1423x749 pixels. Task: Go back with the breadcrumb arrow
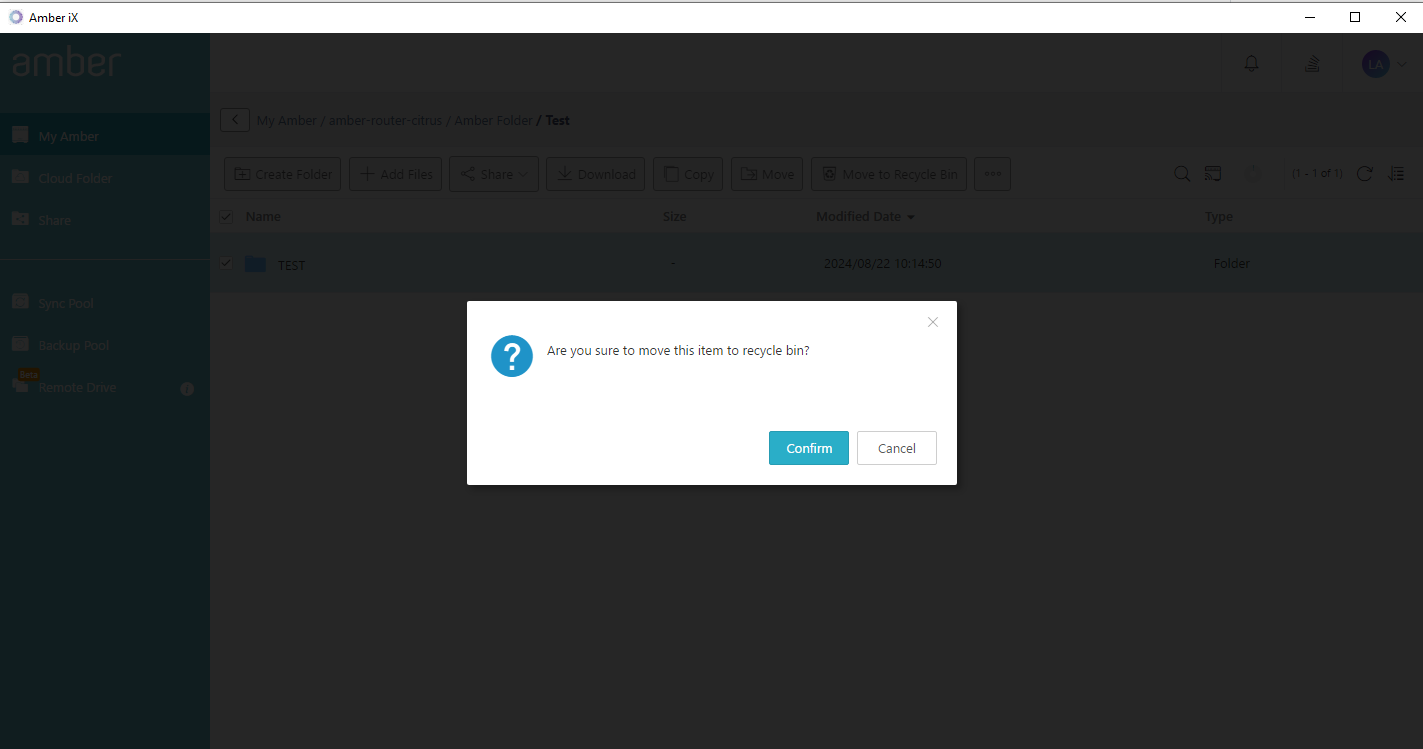pos(235,120)
